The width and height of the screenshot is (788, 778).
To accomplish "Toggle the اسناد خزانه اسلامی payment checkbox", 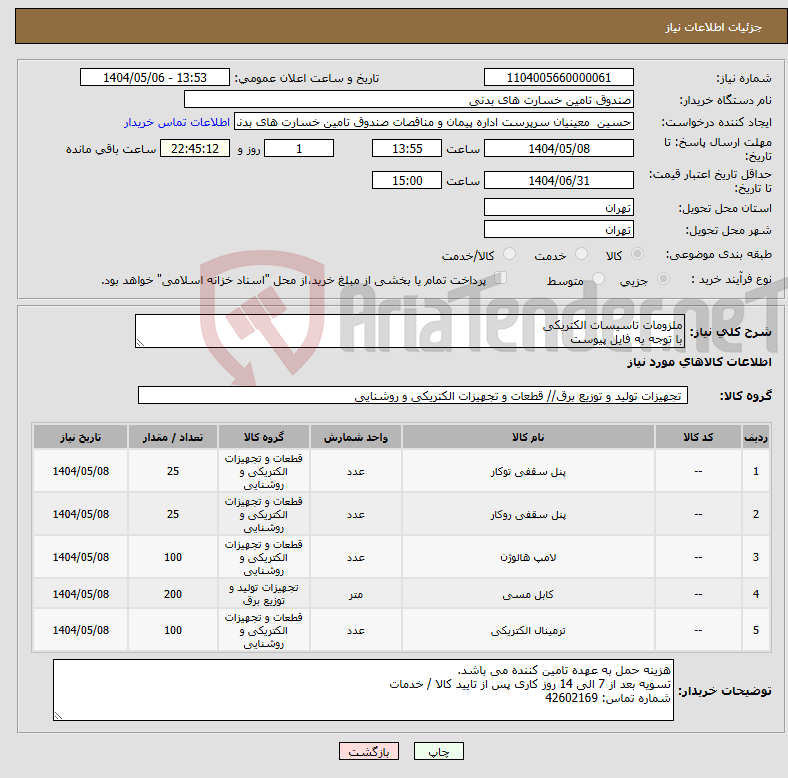I will click(501, 278).
